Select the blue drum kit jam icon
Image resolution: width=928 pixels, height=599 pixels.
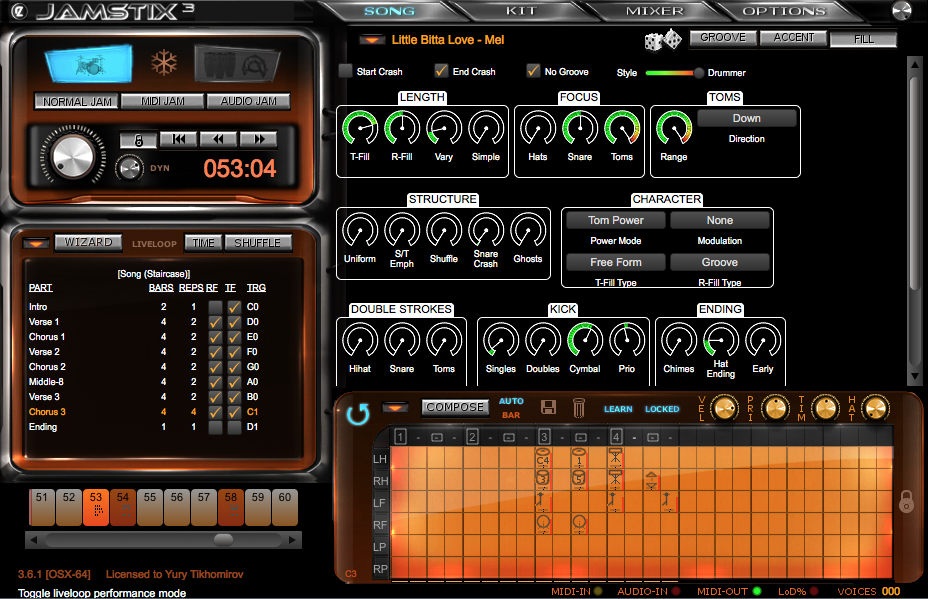[89, 63]
